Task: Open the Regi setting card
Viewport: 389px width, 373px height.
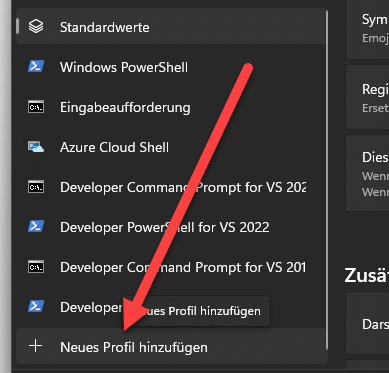Action: [367, 97]
